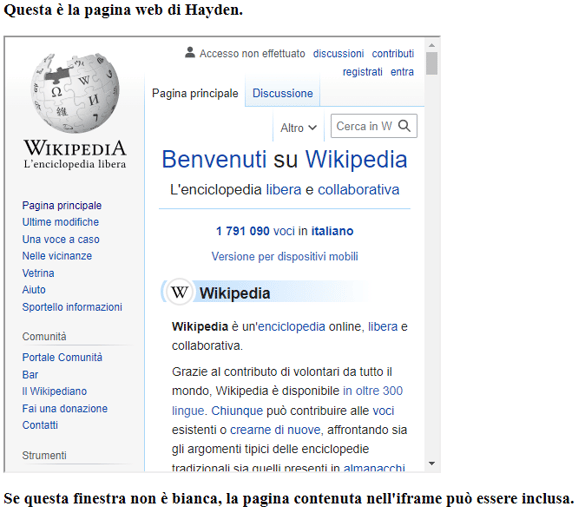Open the discussioni link at top
Screen dimensions: 585x513
(338, 54)
